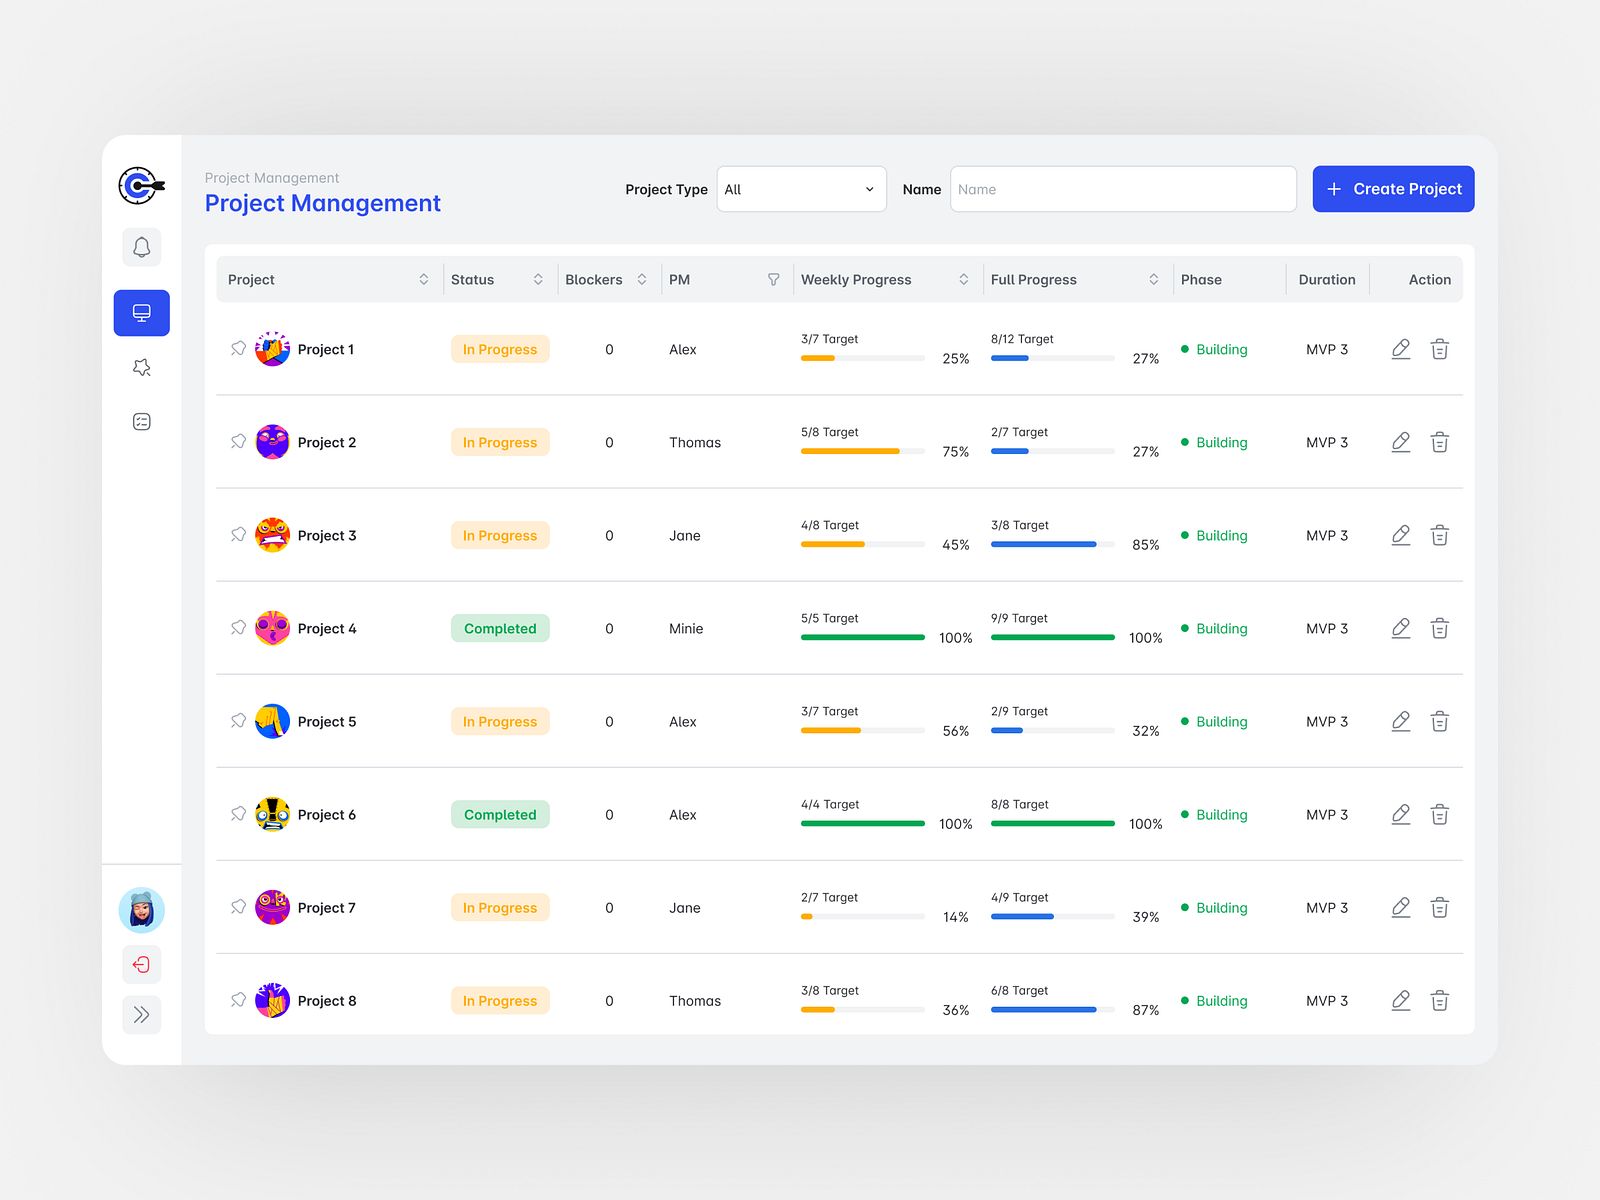The height and width of the screenshot is (1200, 1600).
Task: Sort the Status column using its chevrons
Action: coord(538,279)
